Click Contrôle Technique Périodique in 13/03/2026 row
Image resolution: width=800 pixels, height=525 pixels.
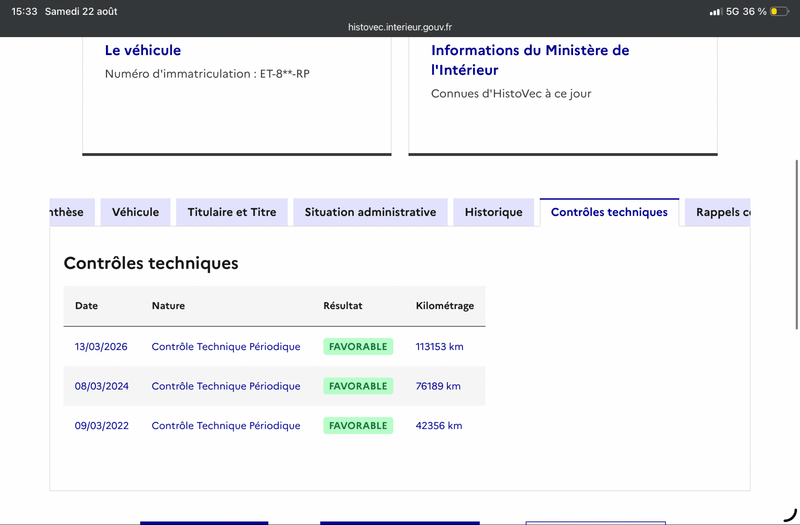(x=226, y=346)
